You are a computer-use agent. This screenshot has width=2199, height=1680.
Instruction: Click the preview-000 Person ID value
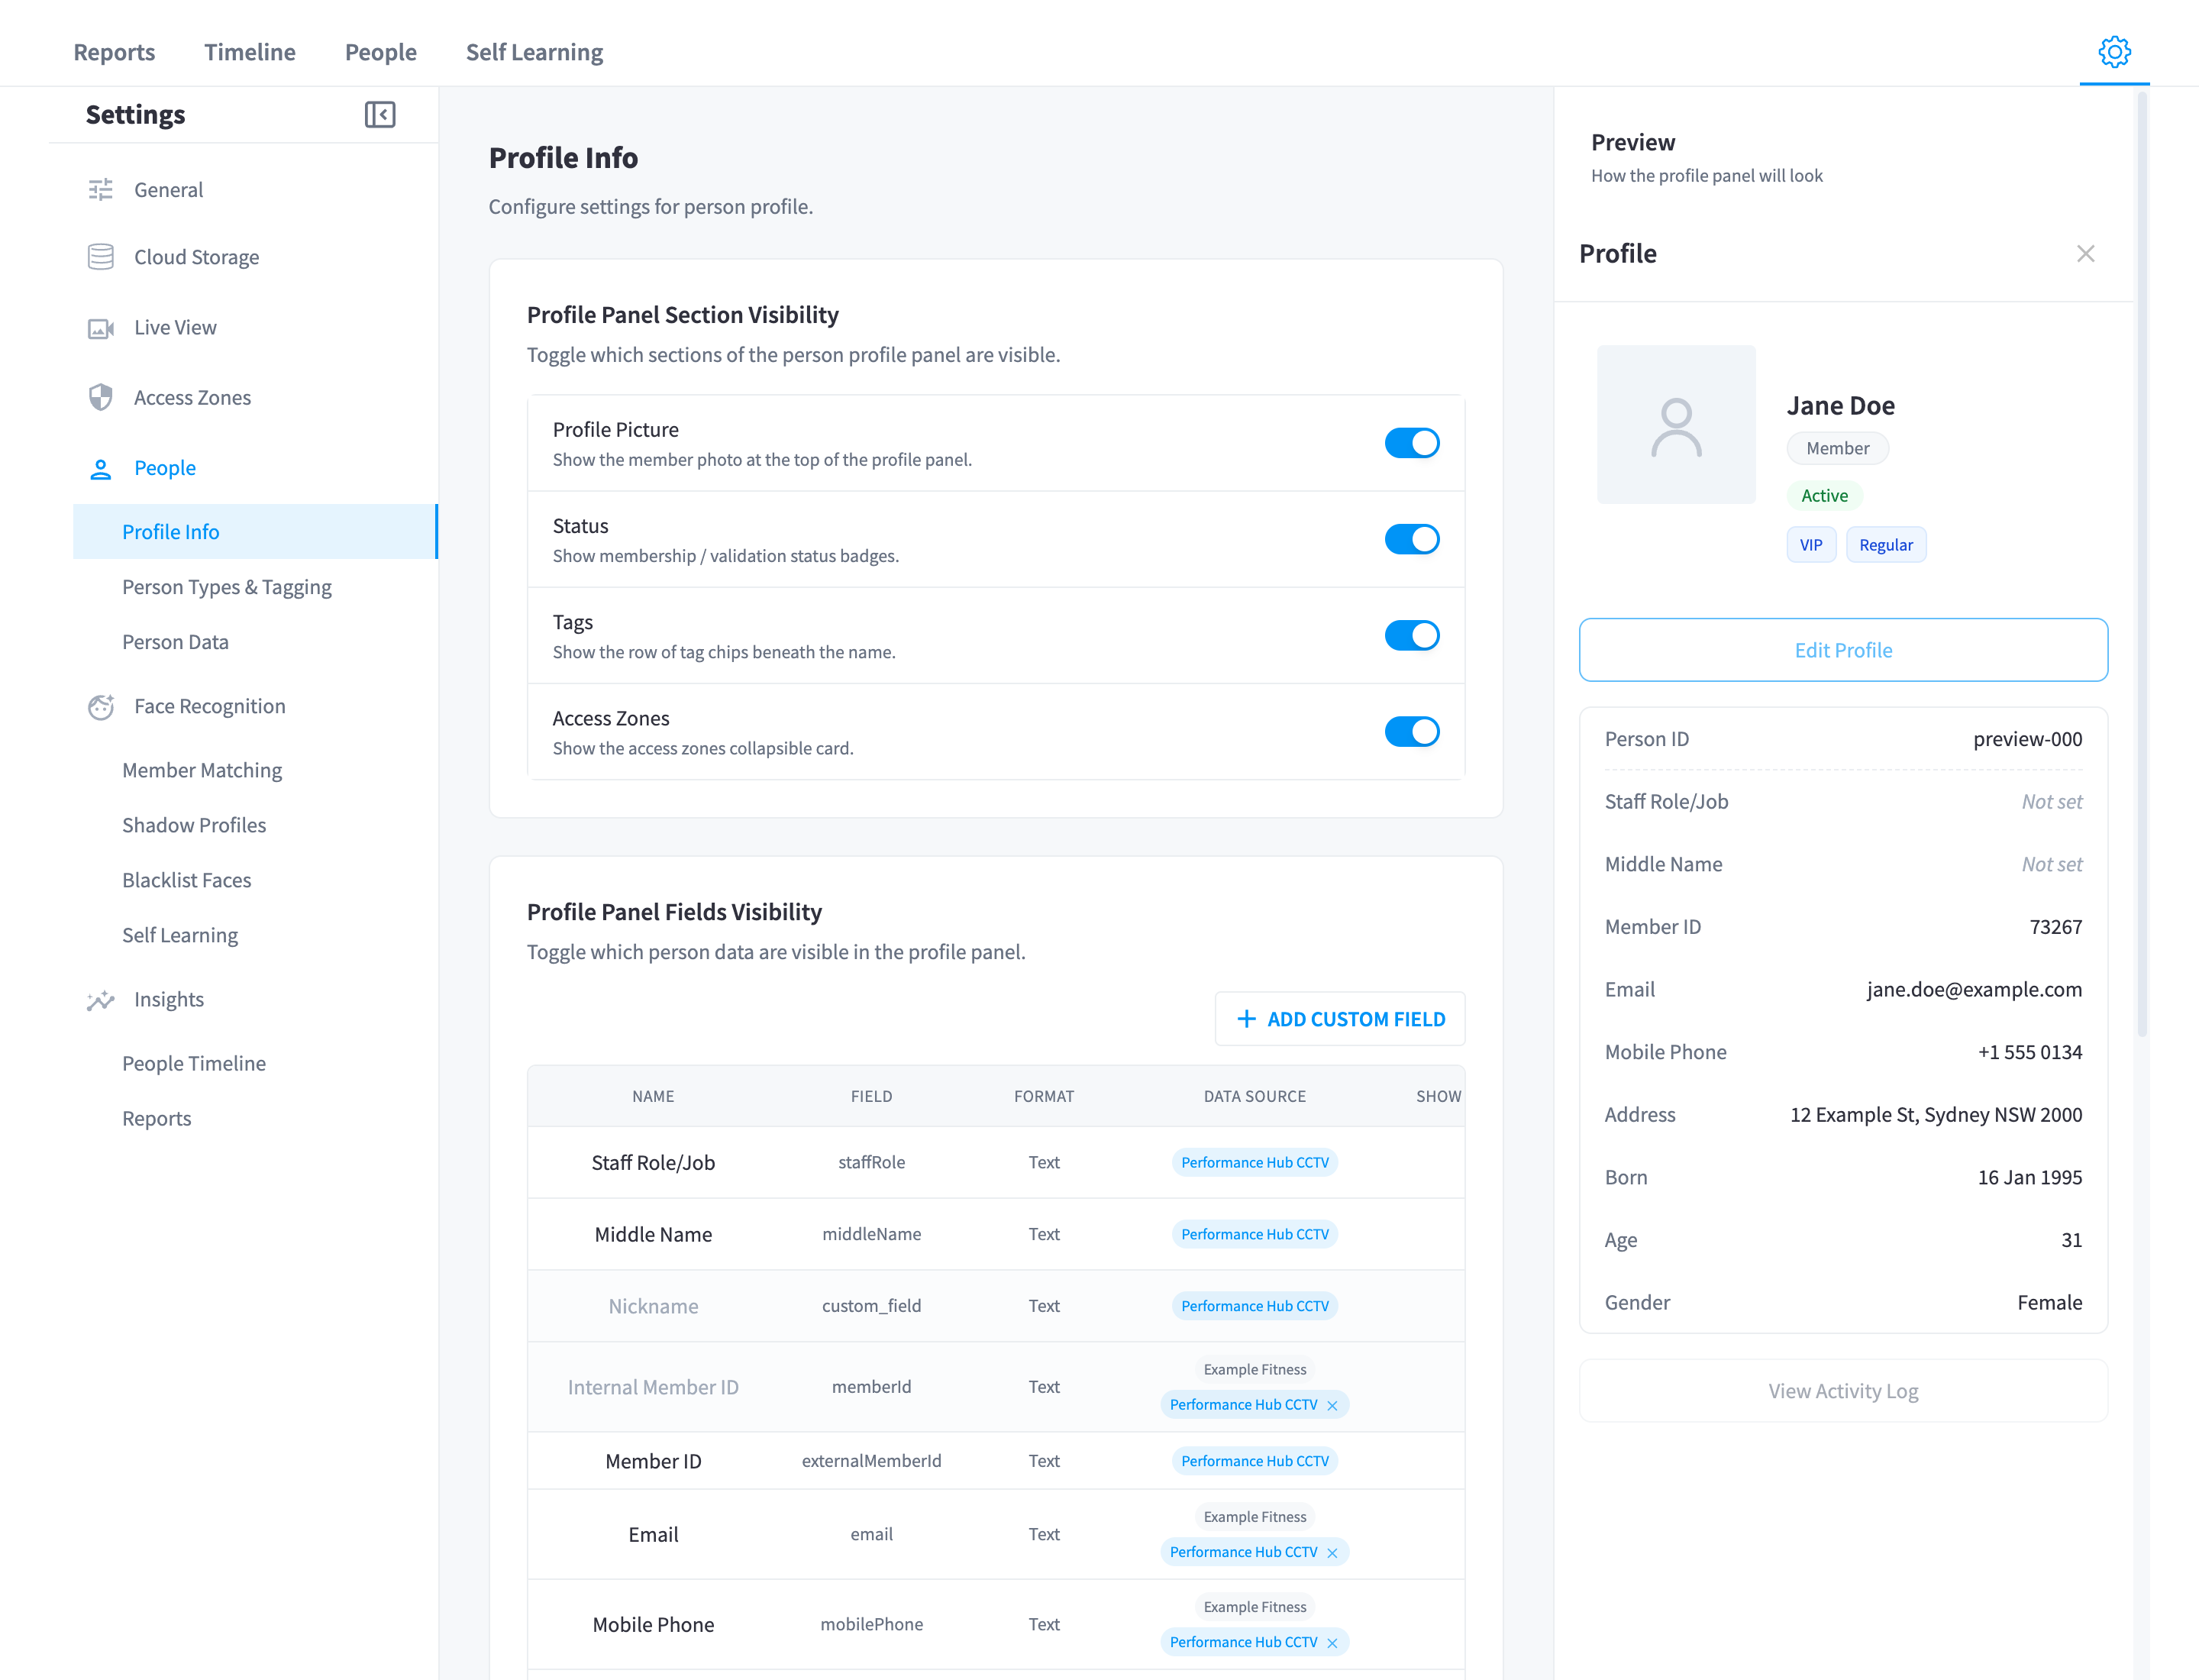click(2027, 740)
